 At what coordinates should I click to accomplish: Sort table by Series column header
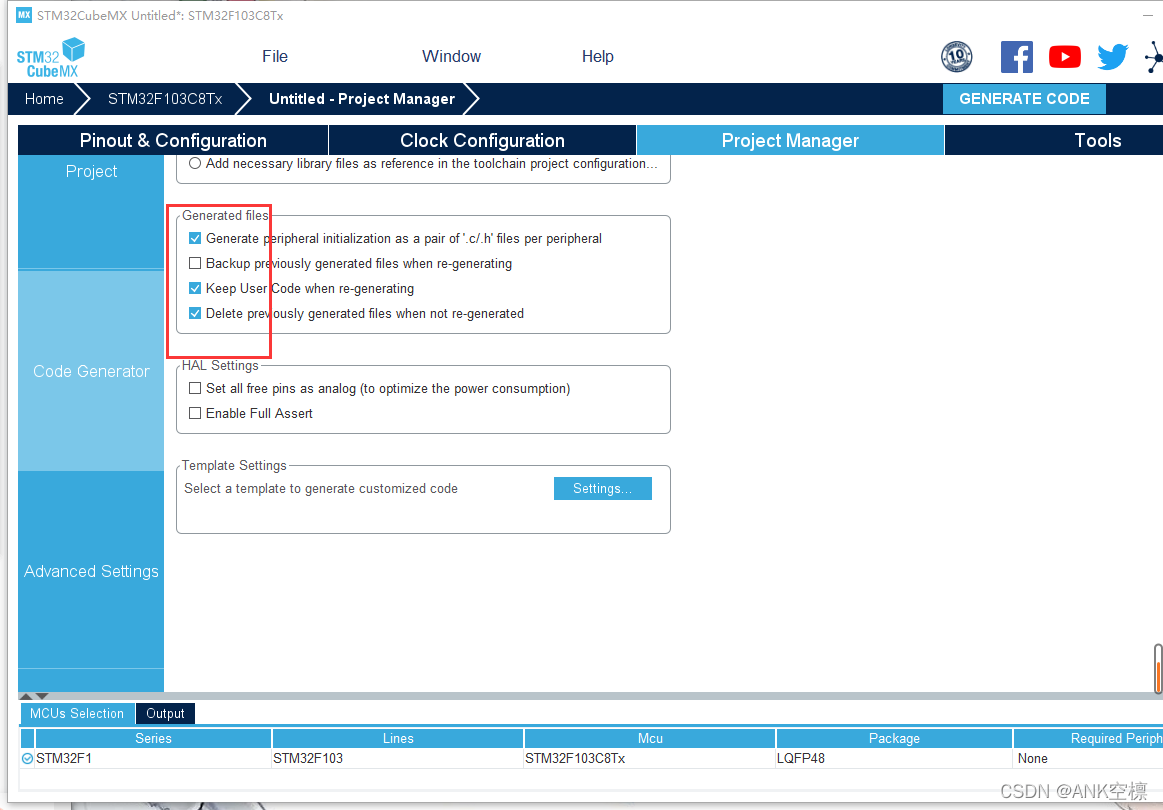point(153,738)
